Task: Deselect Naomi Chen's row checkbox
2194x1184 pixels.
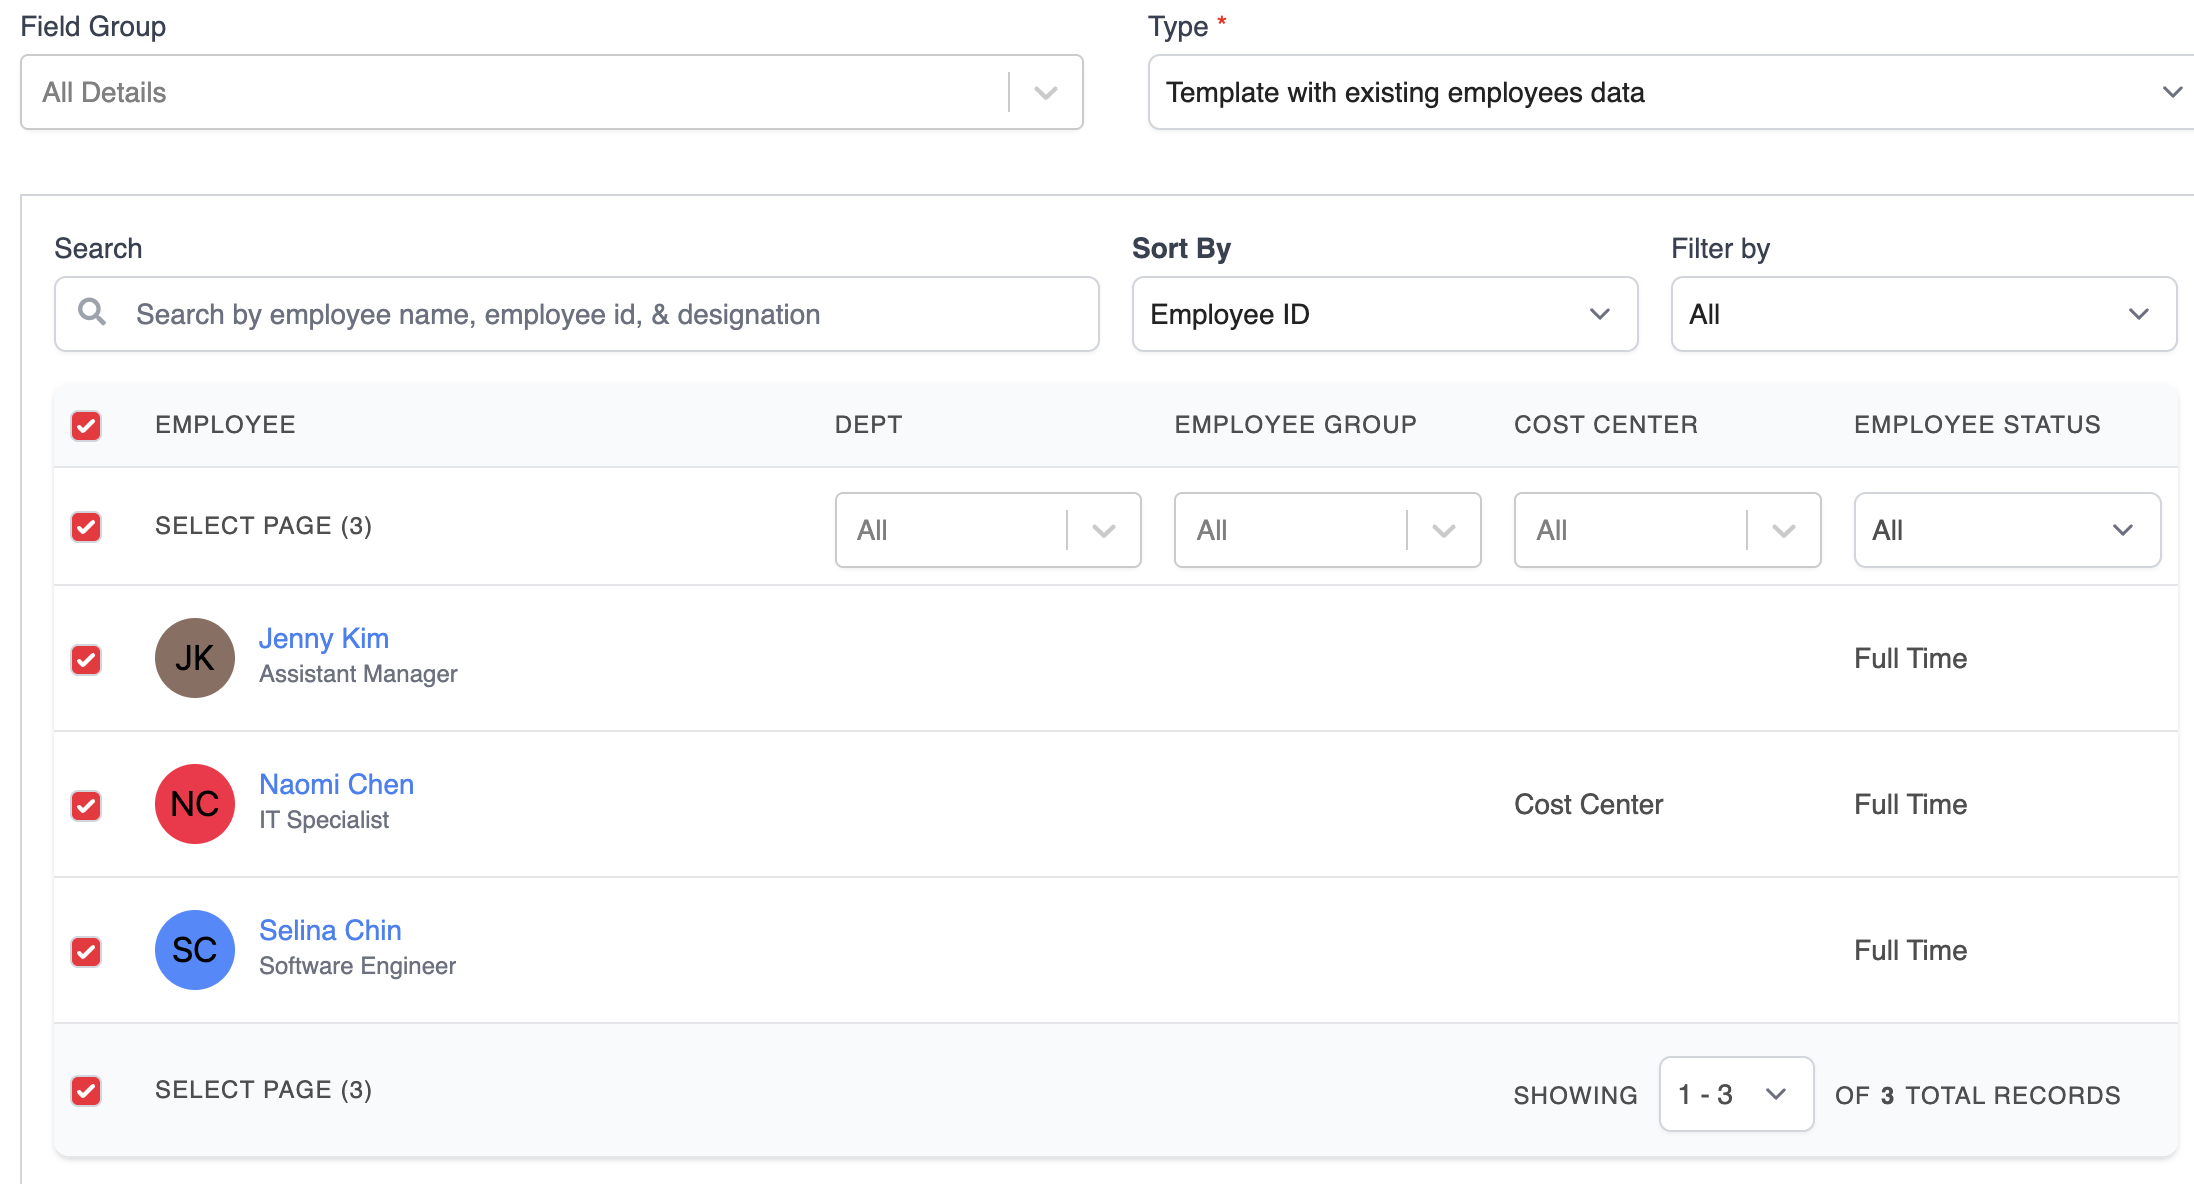Action: [x=87, y=806]
